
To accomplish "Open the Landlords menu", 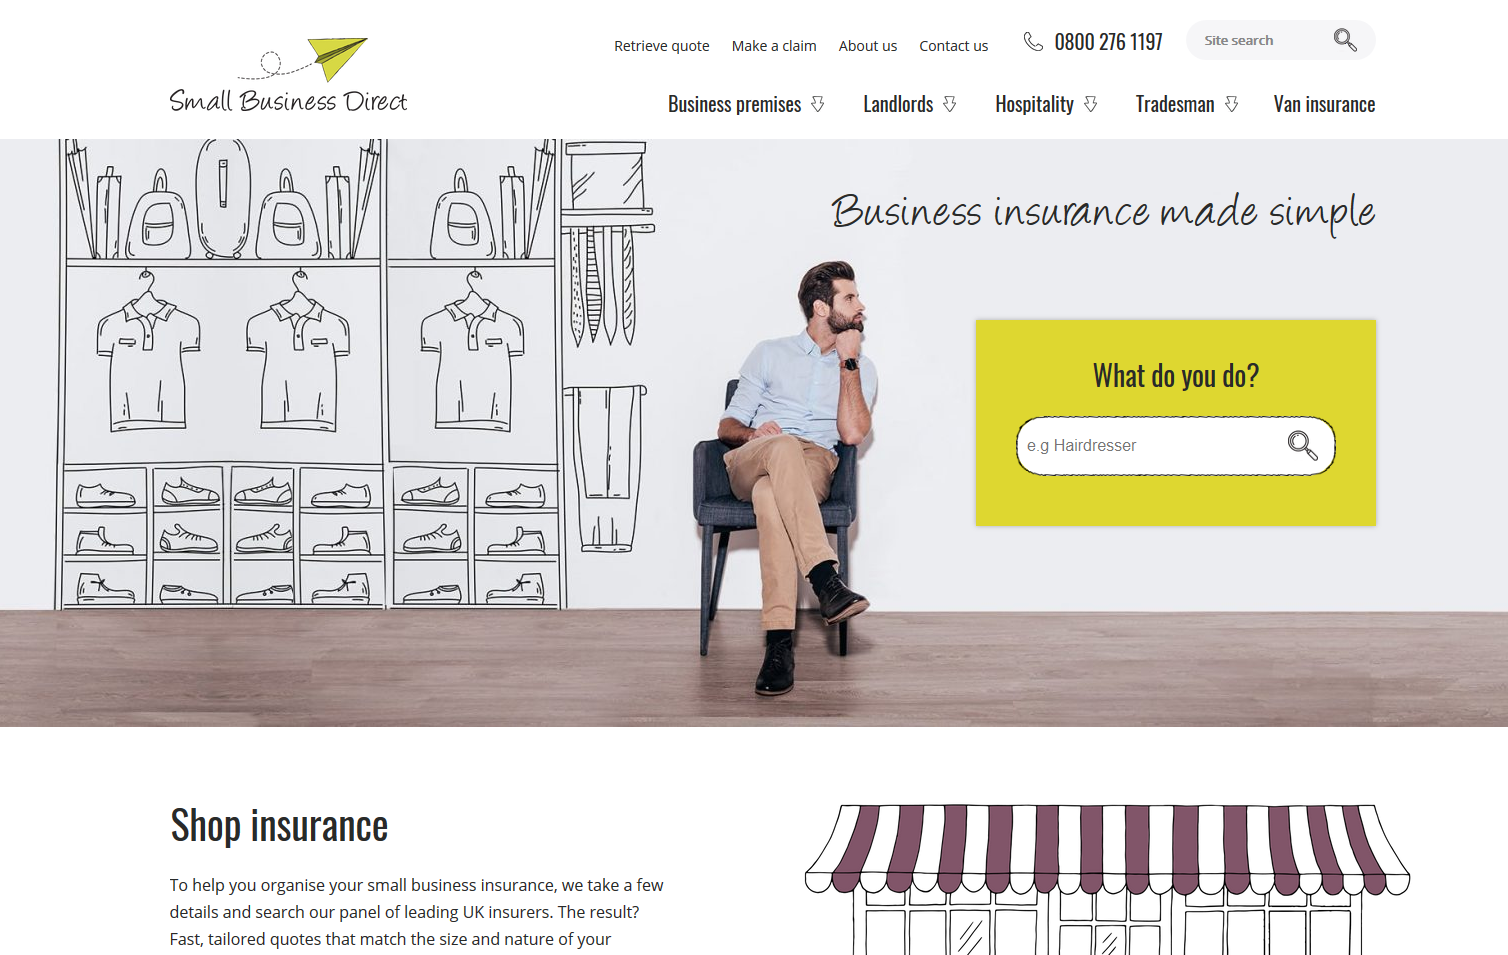I will click(x=898, y=104).
